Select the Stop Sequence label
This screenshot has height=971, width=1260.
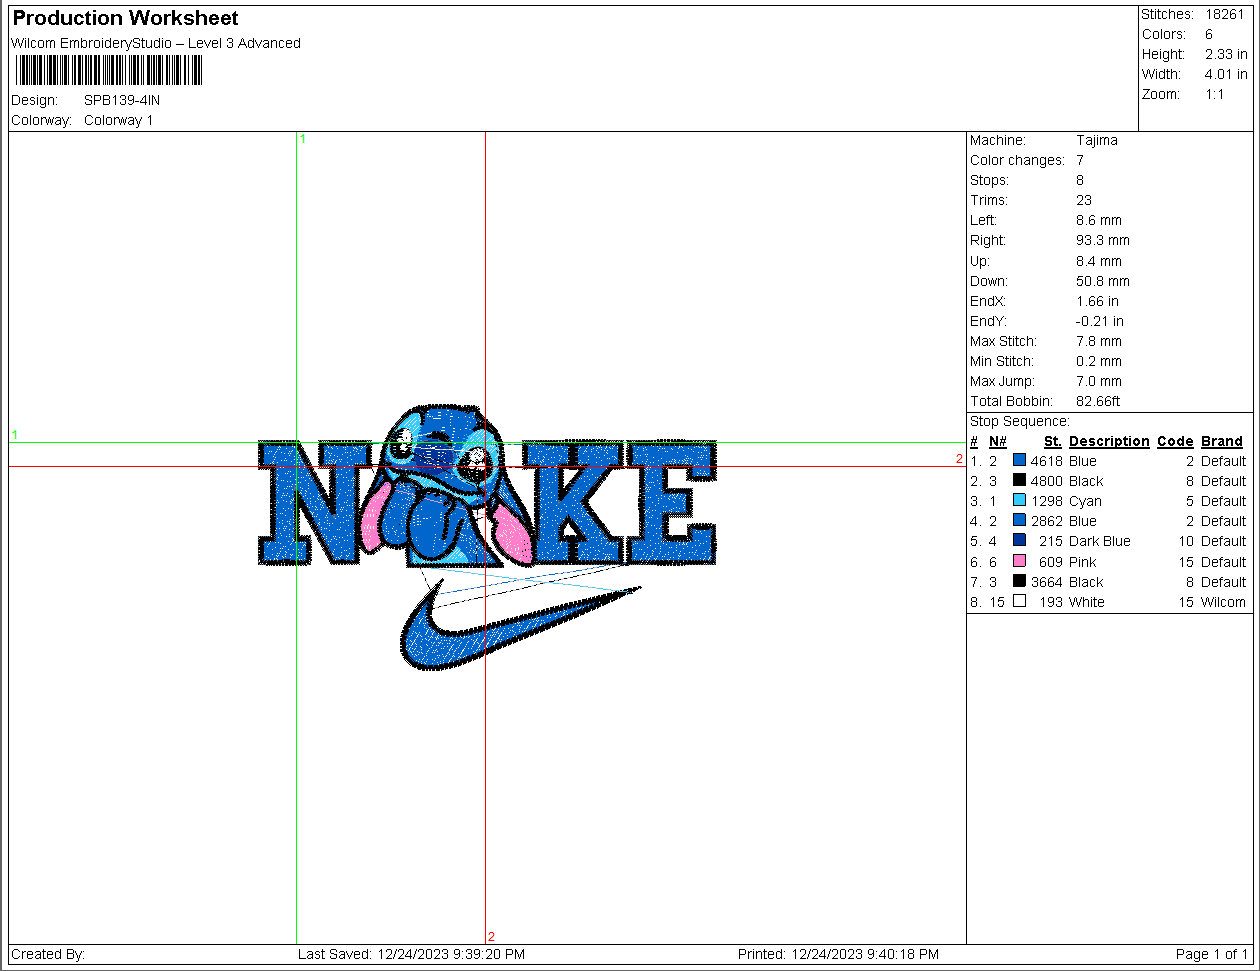tap(1019, 421)
